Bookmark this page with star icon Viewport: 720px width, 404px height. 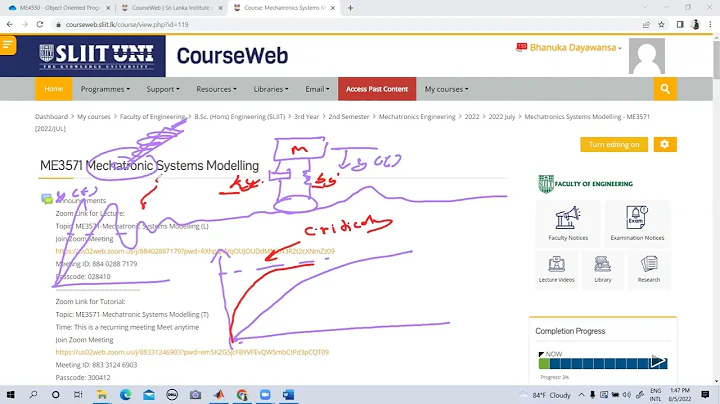(661, 24)
